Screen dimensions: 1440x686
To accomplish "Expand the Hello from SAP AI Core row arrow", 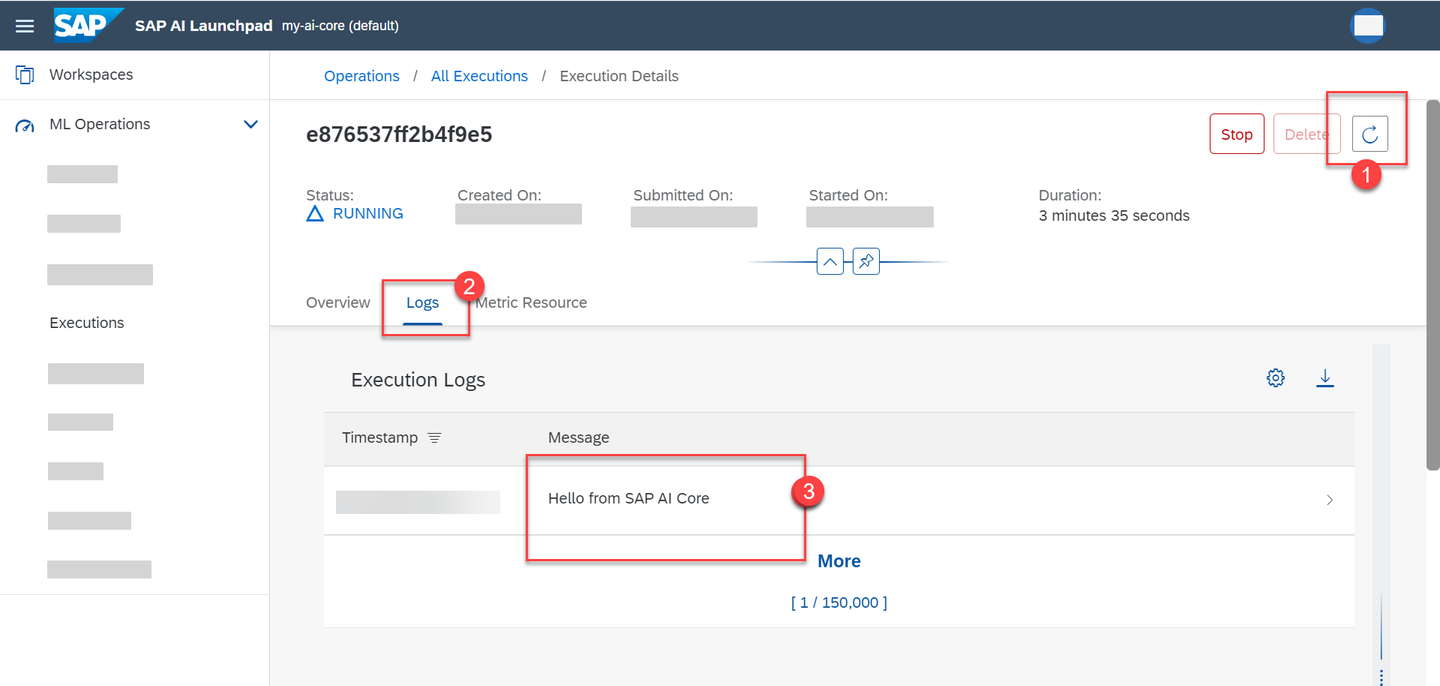I will coord(1329,500).
